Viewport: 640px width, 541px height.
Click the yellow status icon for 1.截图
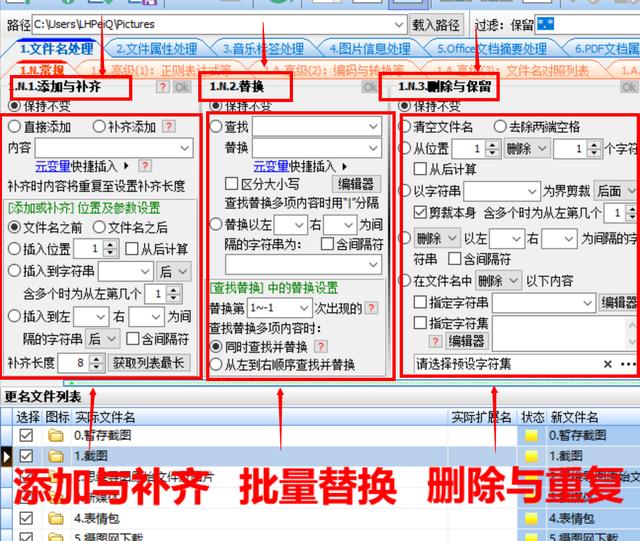(531, 456)
